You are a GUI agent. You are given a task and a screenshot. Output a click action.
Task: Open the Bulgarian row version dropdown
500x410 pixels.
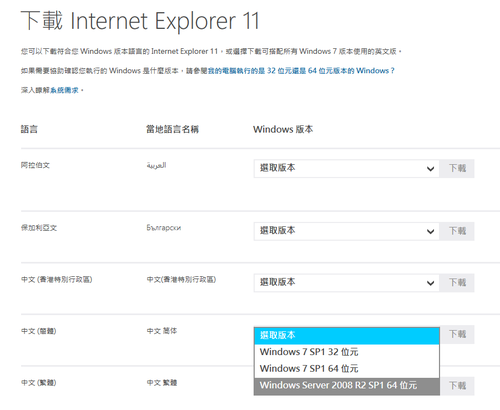346,231
